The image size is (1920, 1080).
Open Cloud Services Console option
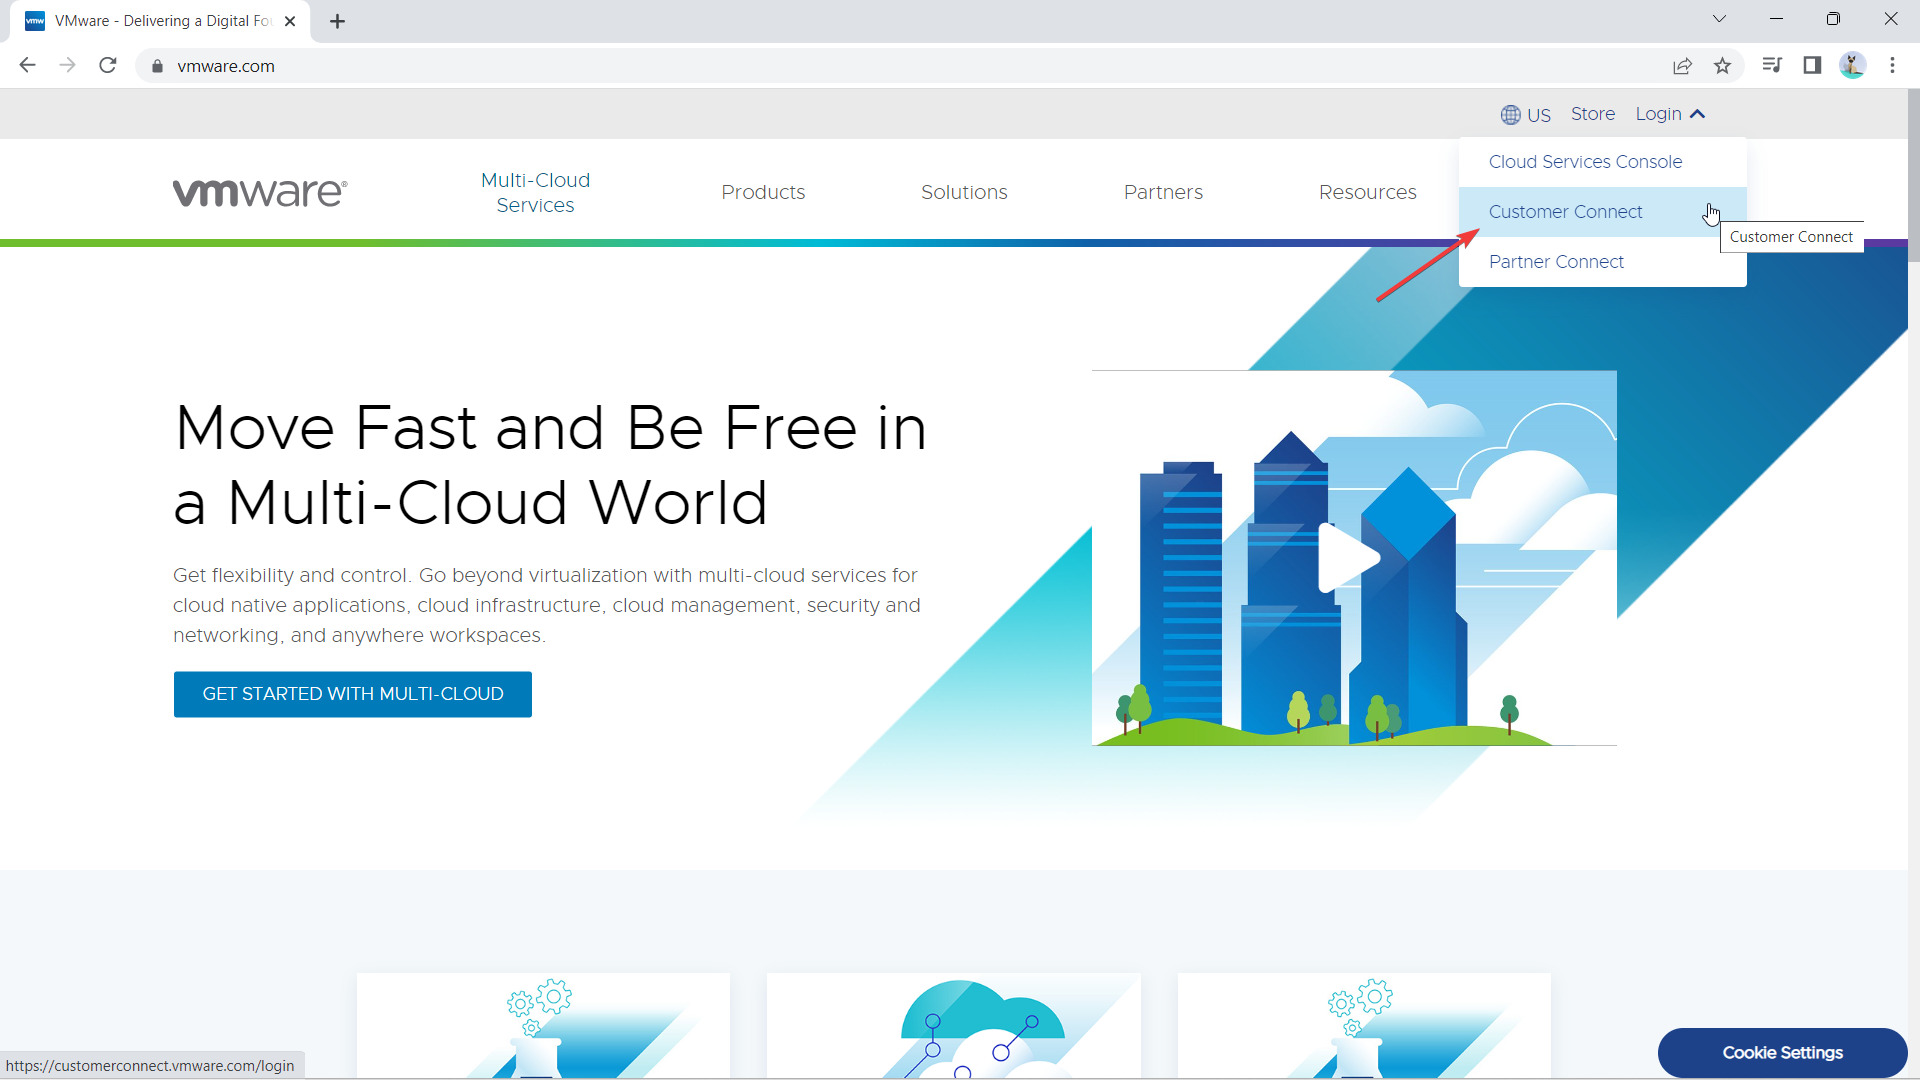pos(1585,162)
